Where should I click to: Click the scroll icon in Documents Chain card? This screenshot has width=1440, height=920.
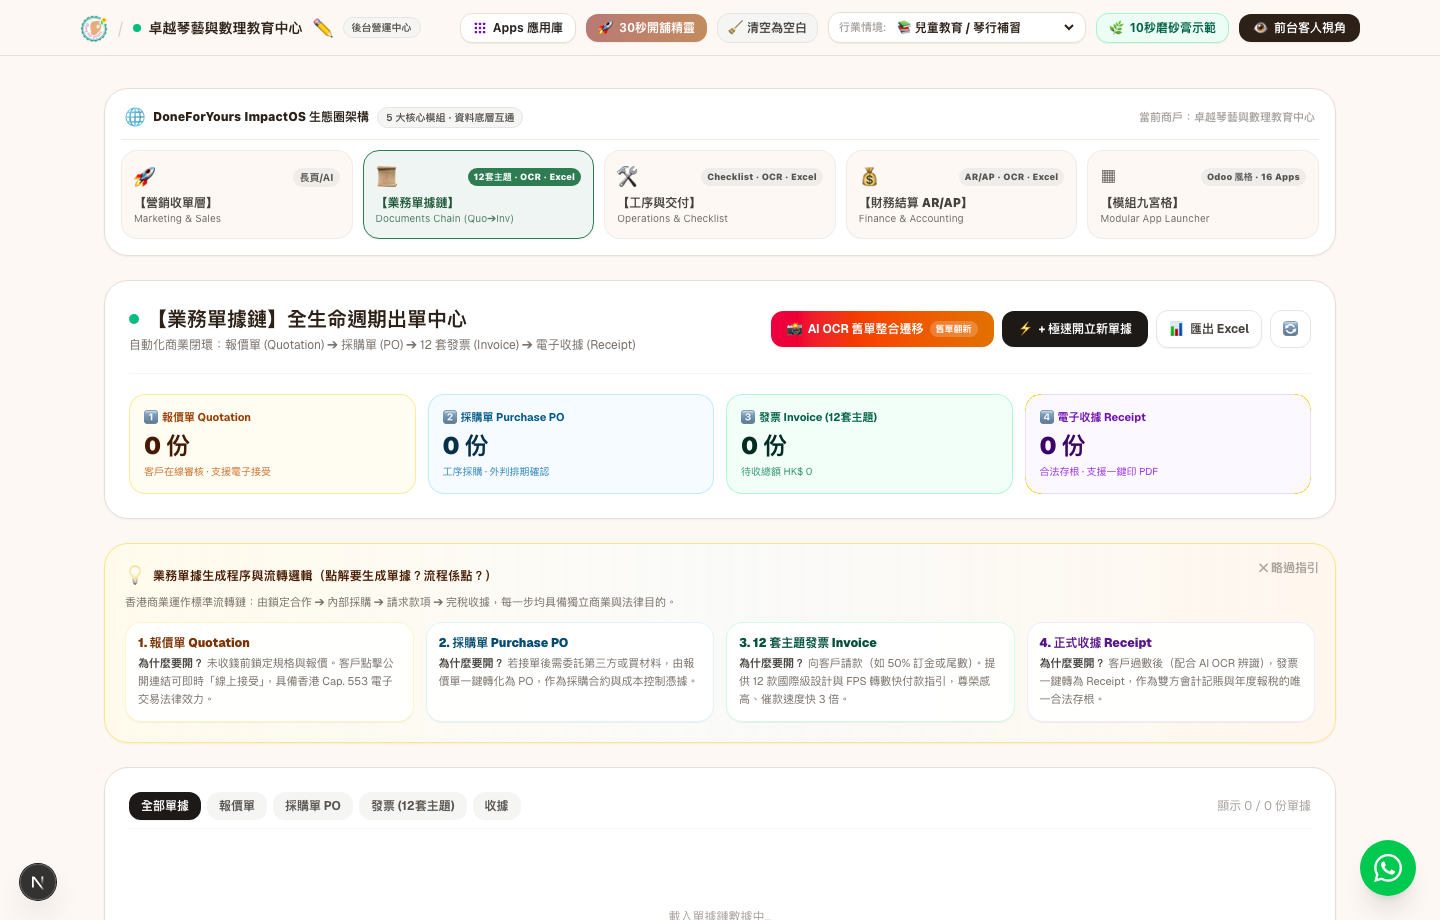point(387,177)
